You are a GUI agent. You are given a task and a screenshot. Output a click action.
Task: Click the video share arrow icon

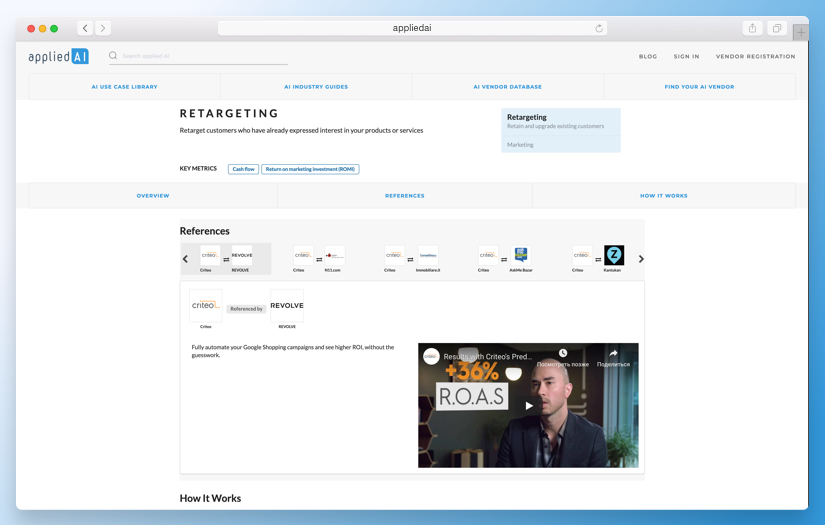click(x=613, y=353)
